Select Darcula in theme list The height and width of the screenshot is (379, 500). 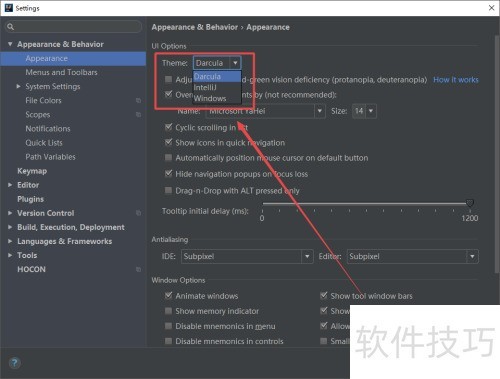pos(217,76)
